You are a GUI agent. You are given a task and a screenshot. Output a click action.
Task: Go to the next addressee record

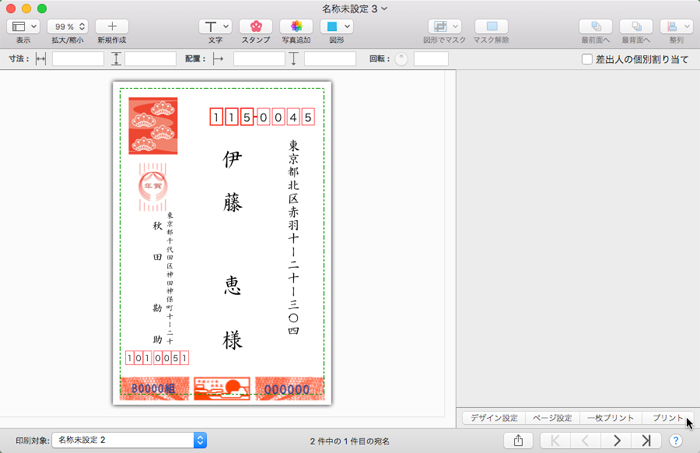click(617, 440)
